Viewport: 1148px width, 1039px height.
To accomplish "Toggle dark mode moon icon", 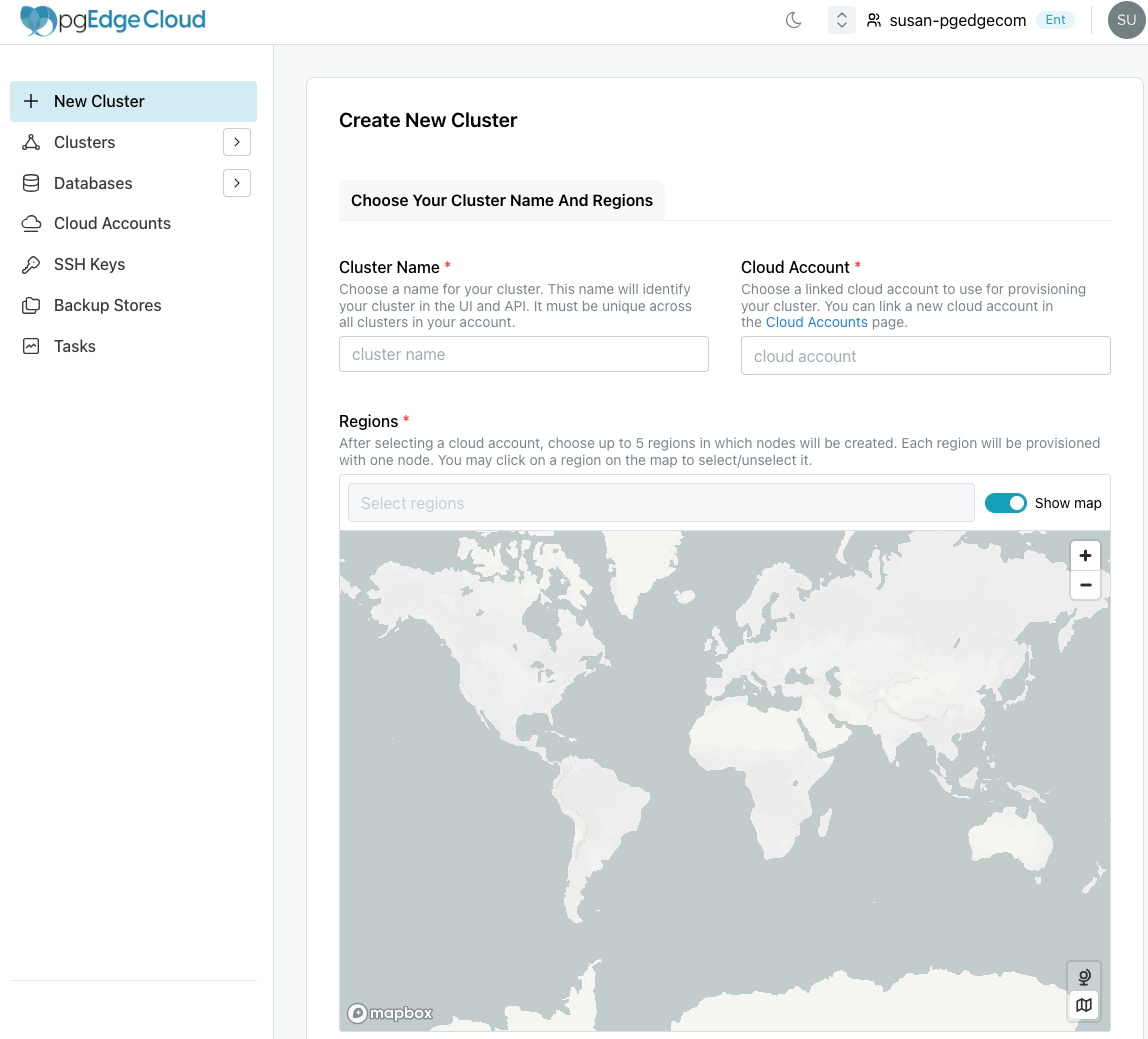I will pyautogui.click(x=794, y=20).
